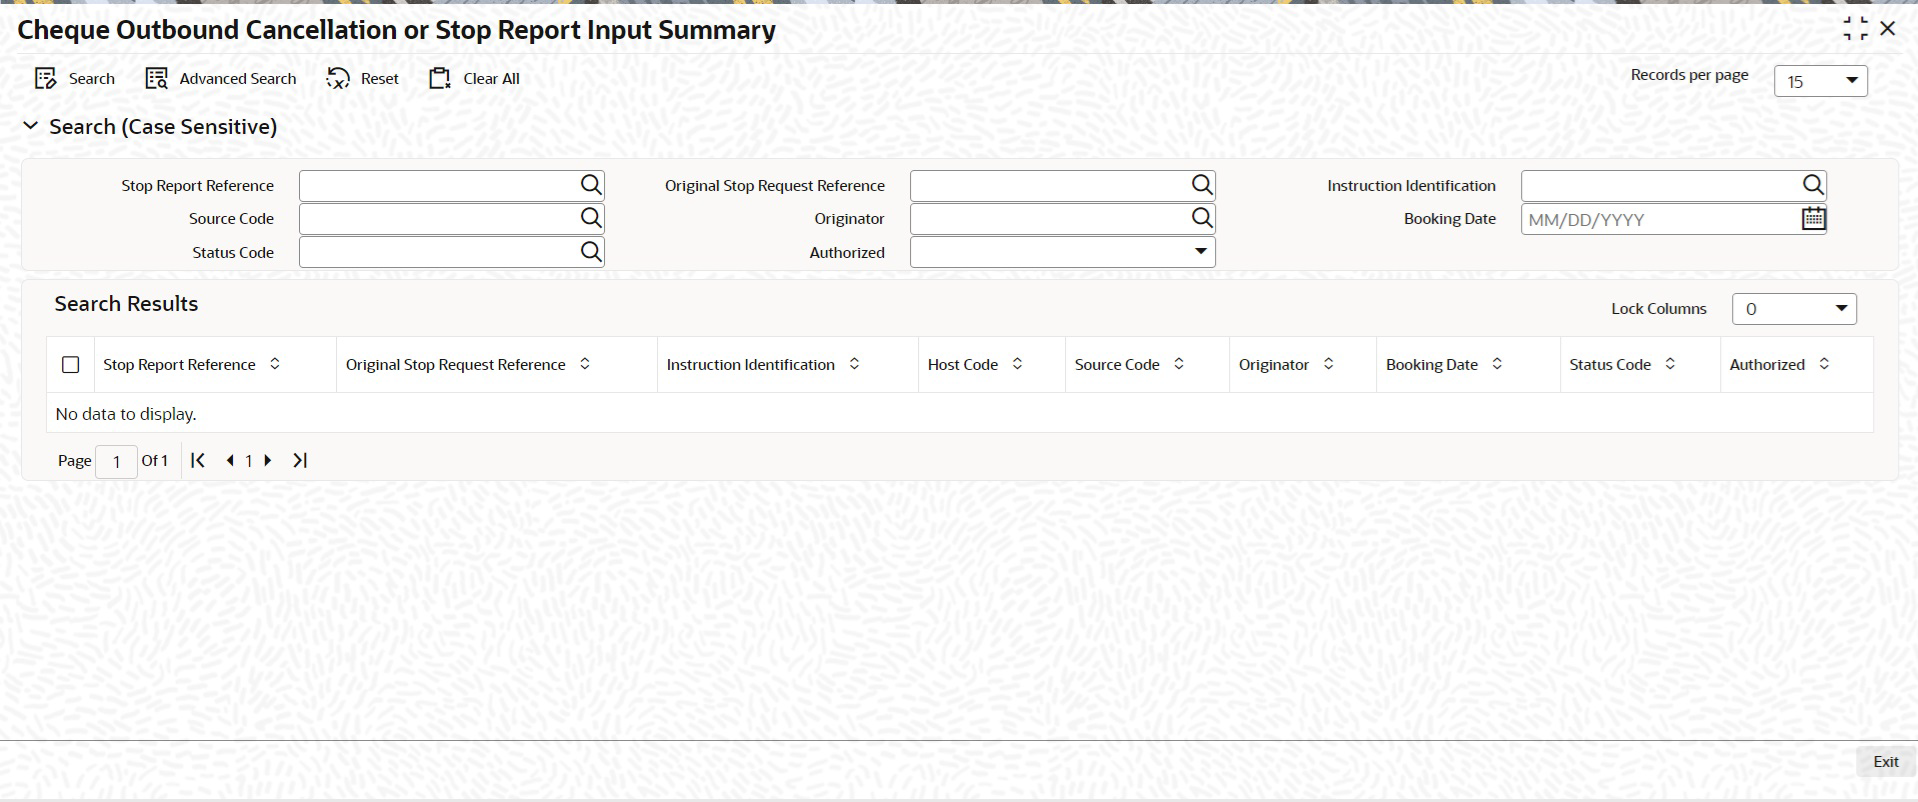The image size is (1918, 802).
Task: Open the Lock Columns dropdown
Action: point(1794,309)
